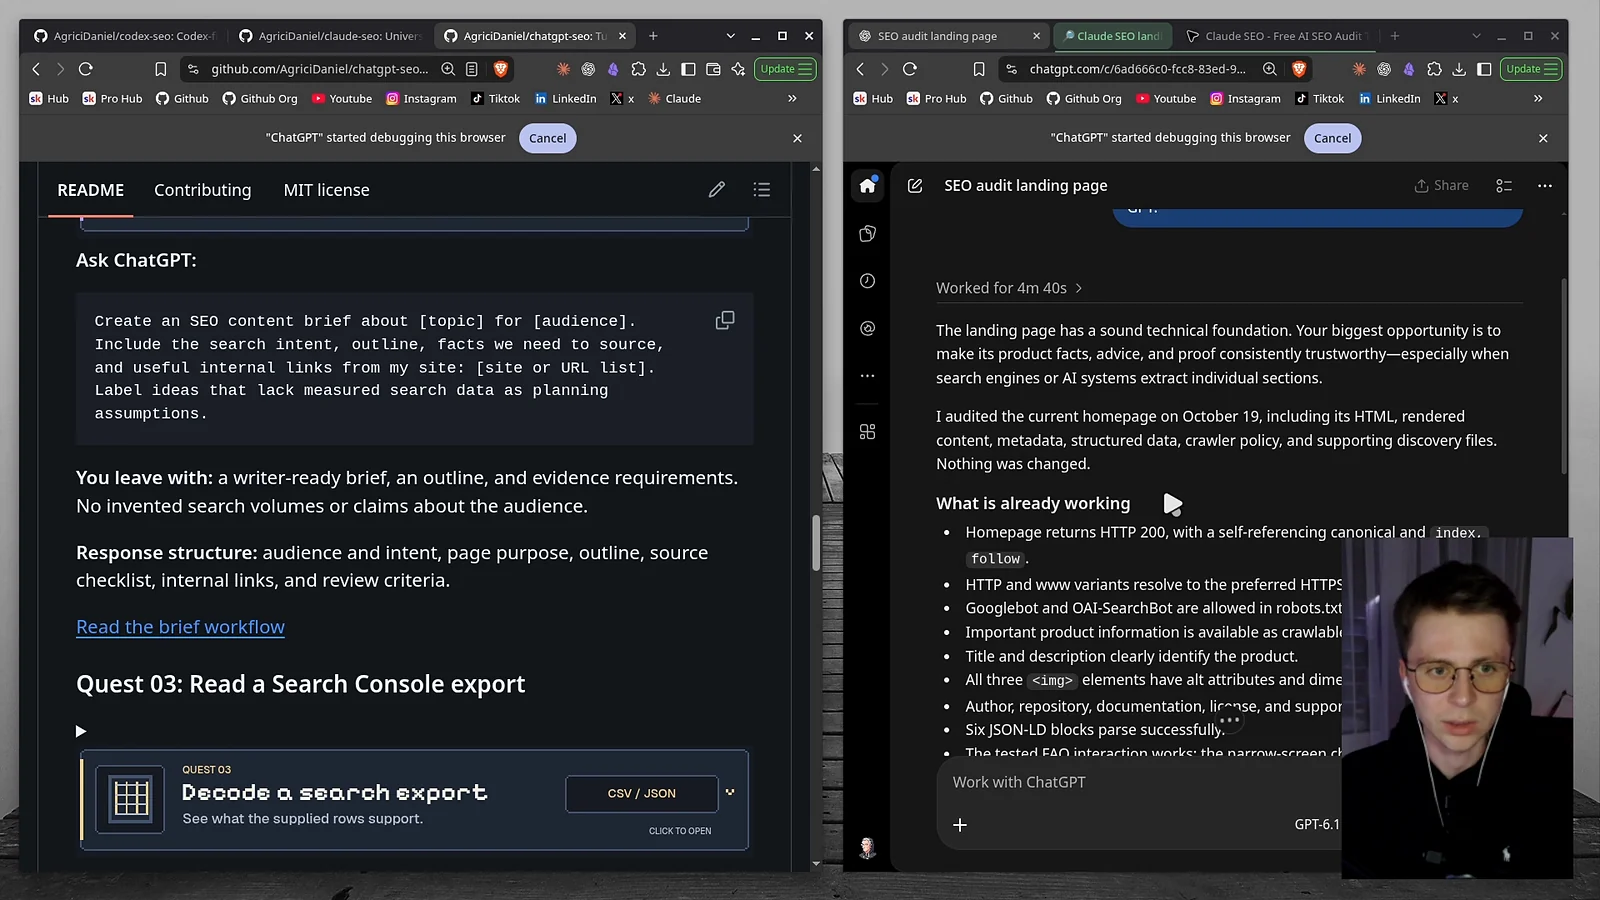Show more bookmarks in right browser bar
The image size is (1600, 900).
[x=1538, y=98]
